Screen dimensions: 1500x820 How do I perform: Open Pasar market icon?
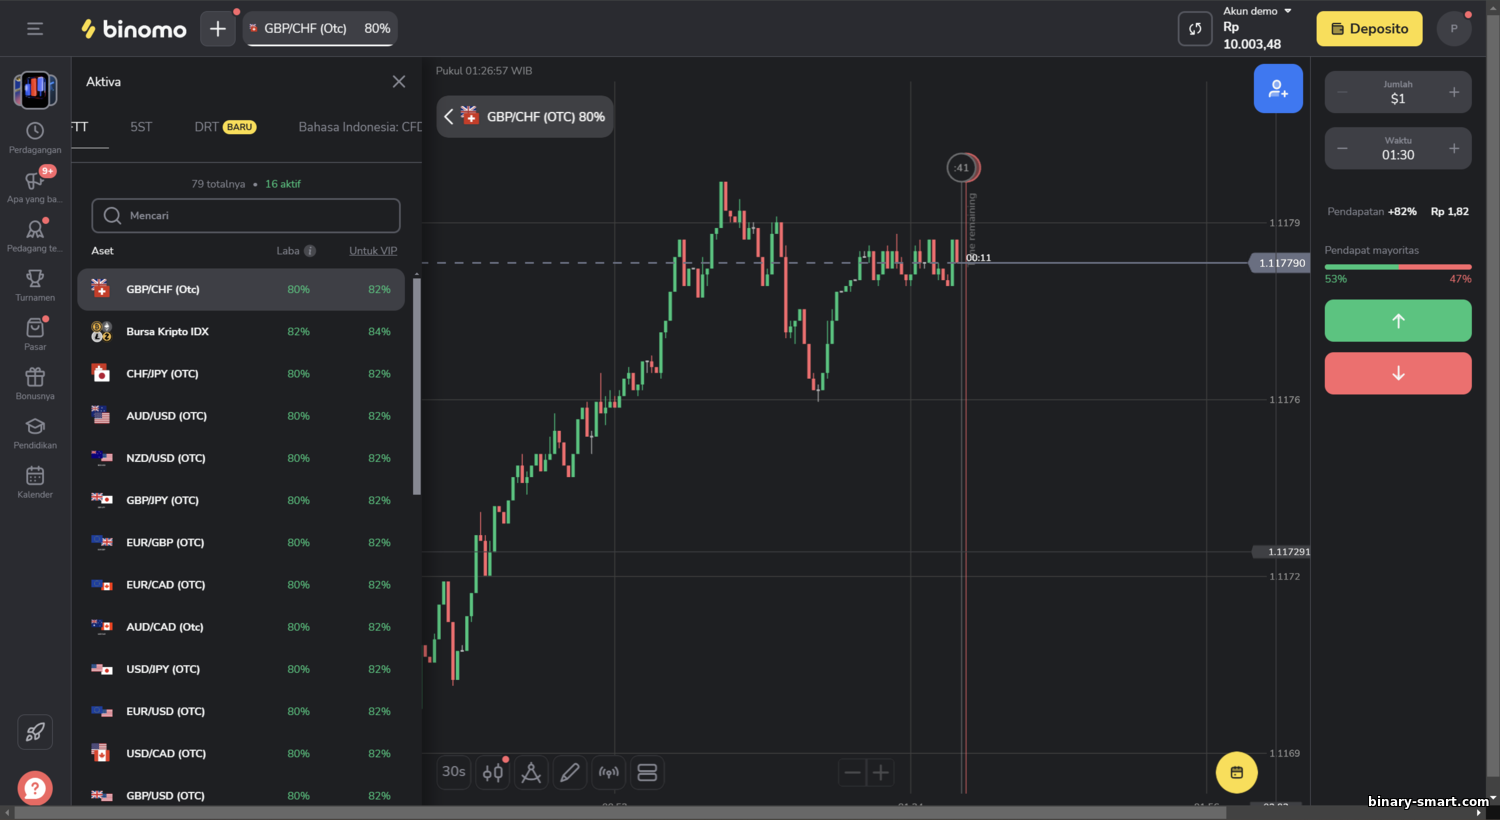click(35, 334)
